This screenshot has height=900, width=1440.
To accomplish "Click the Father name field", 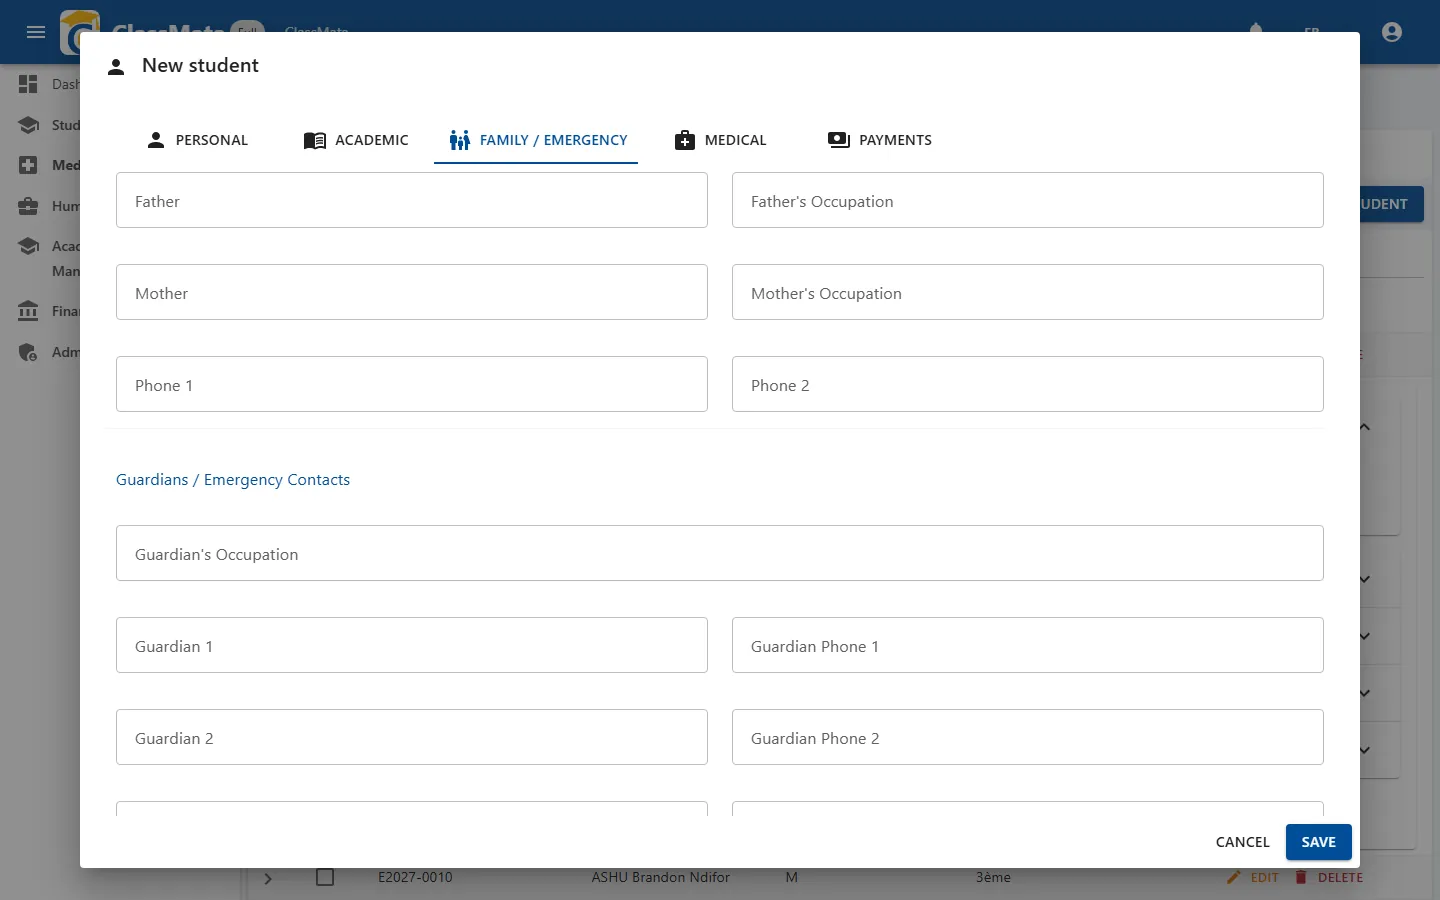I will coord(412,200).
